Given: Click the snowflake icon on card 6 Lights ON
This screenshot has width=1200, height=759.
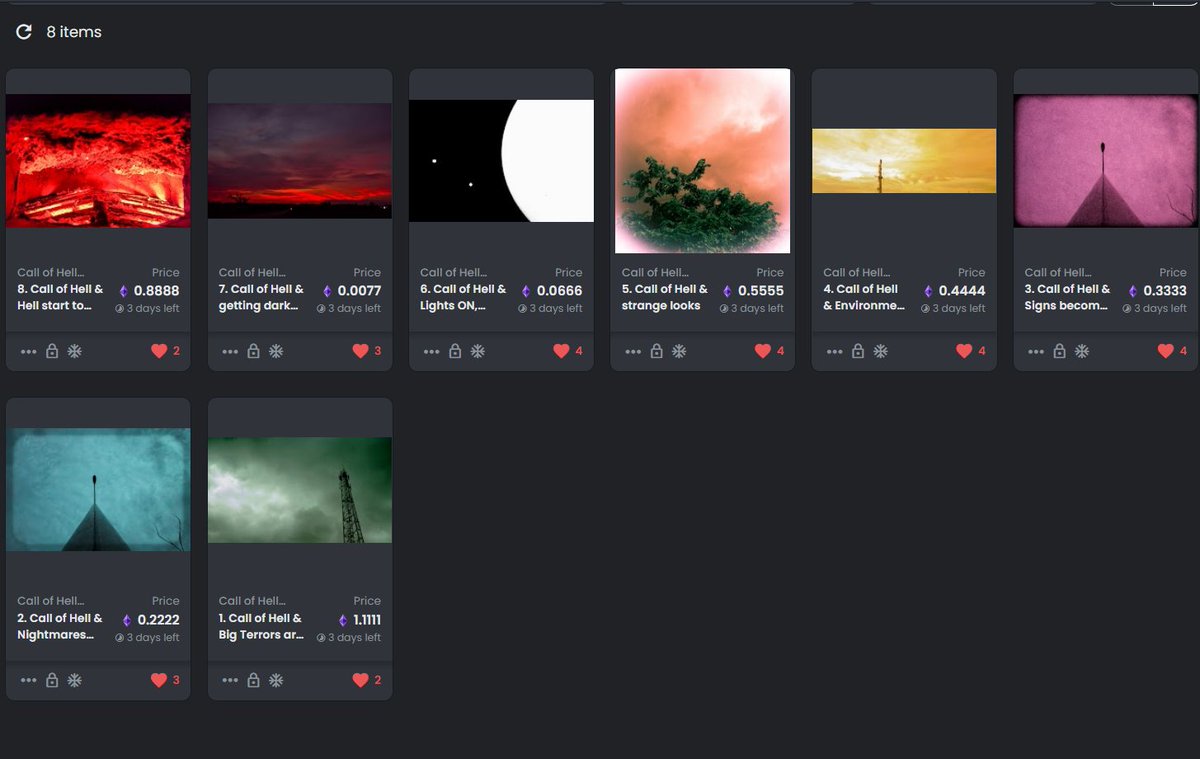Looking at the screenshot, I should pos(478,351).
